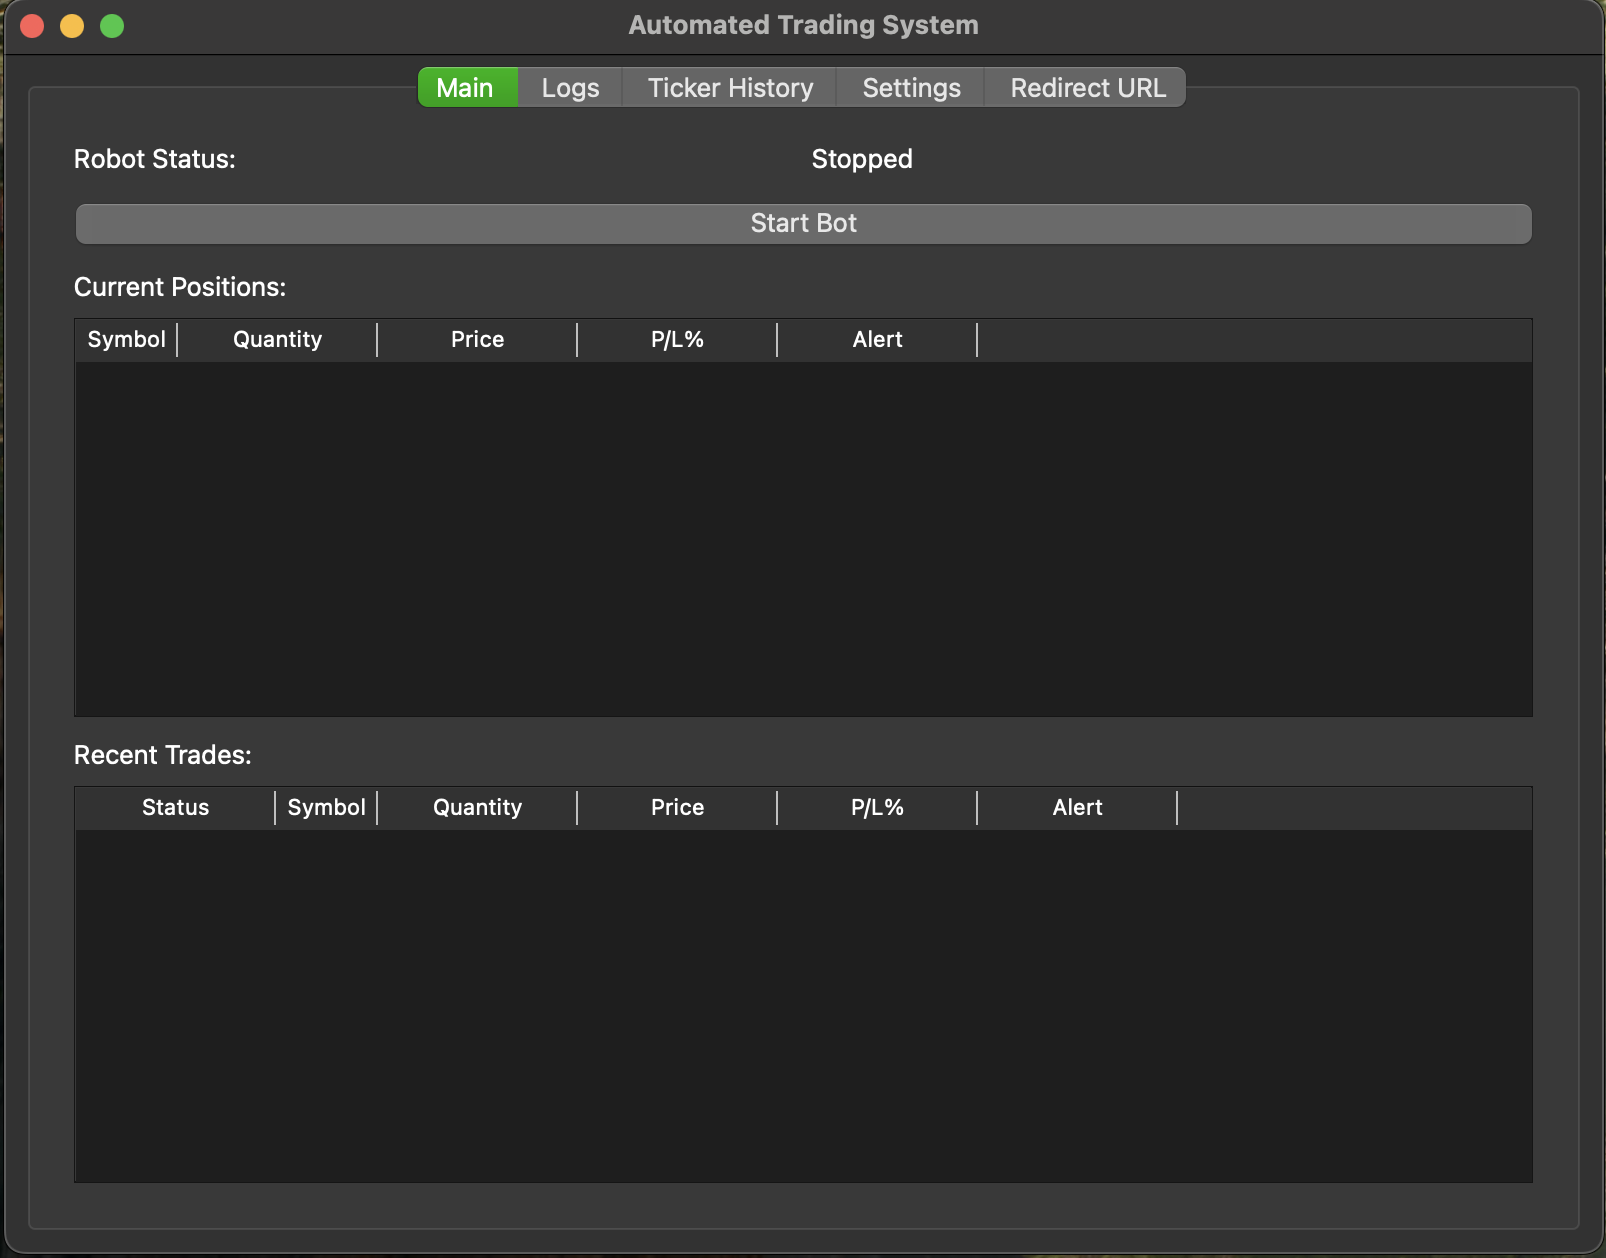Select the Redirect URL tab
The width and height of the screenshot is (1606, 1258).
1087,88
